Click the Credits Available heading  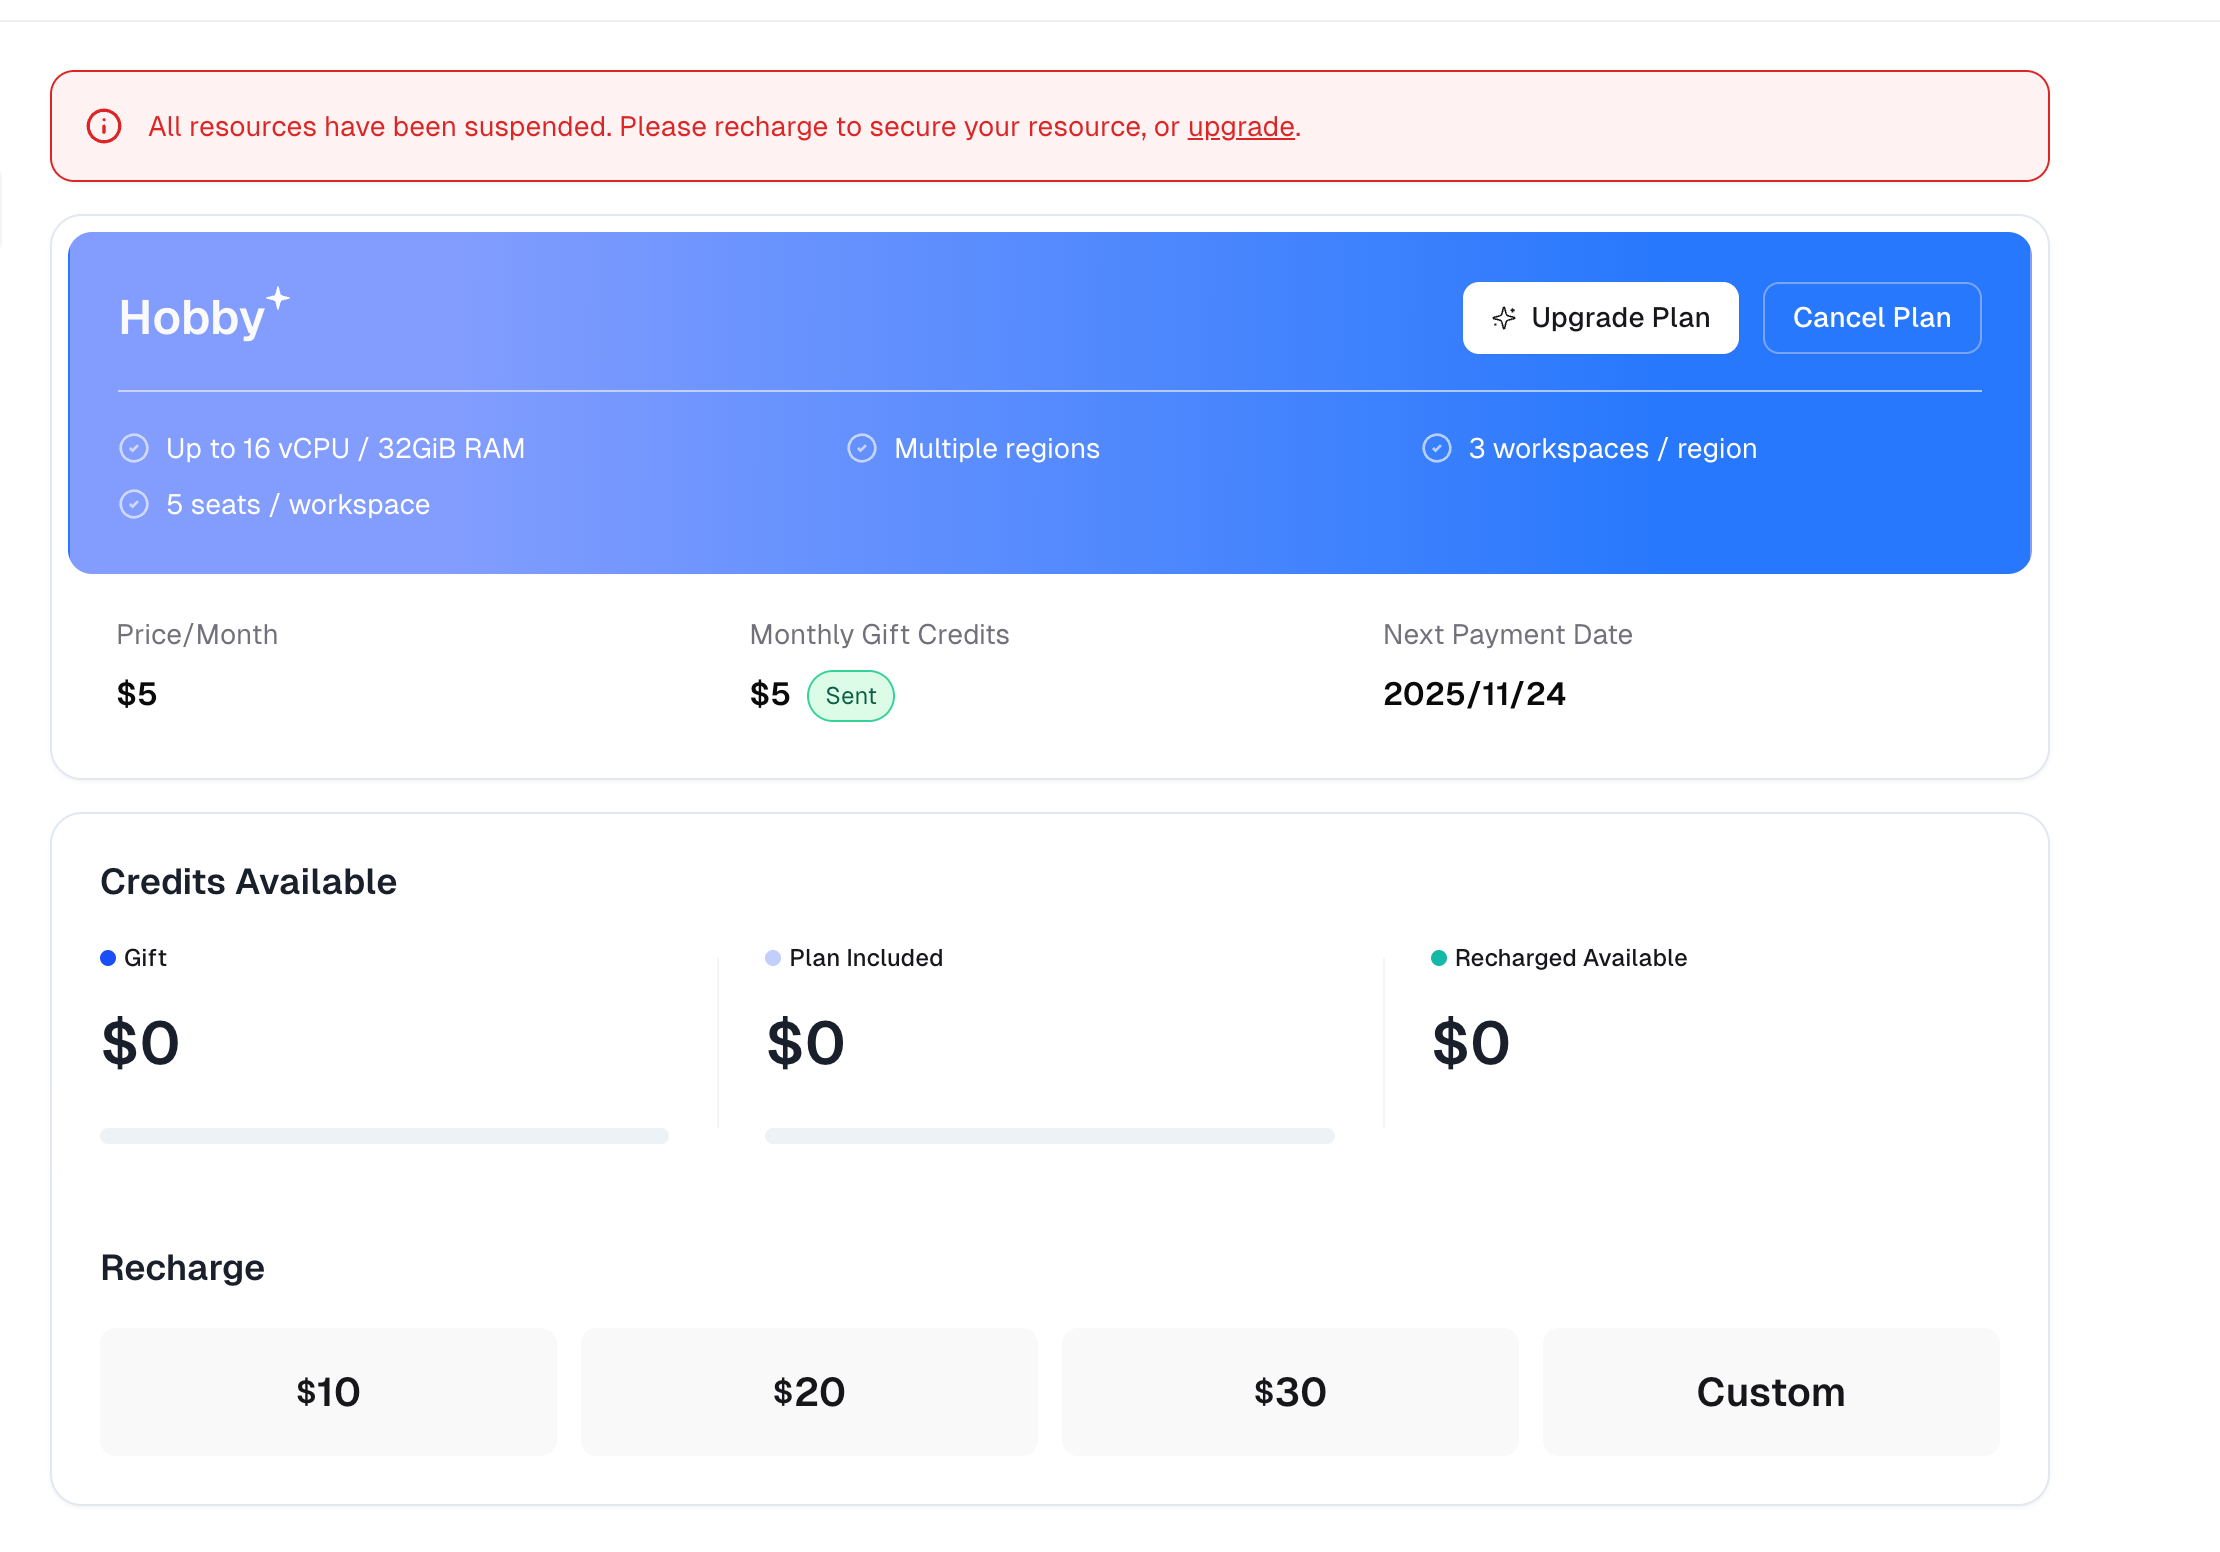point(249,882)
